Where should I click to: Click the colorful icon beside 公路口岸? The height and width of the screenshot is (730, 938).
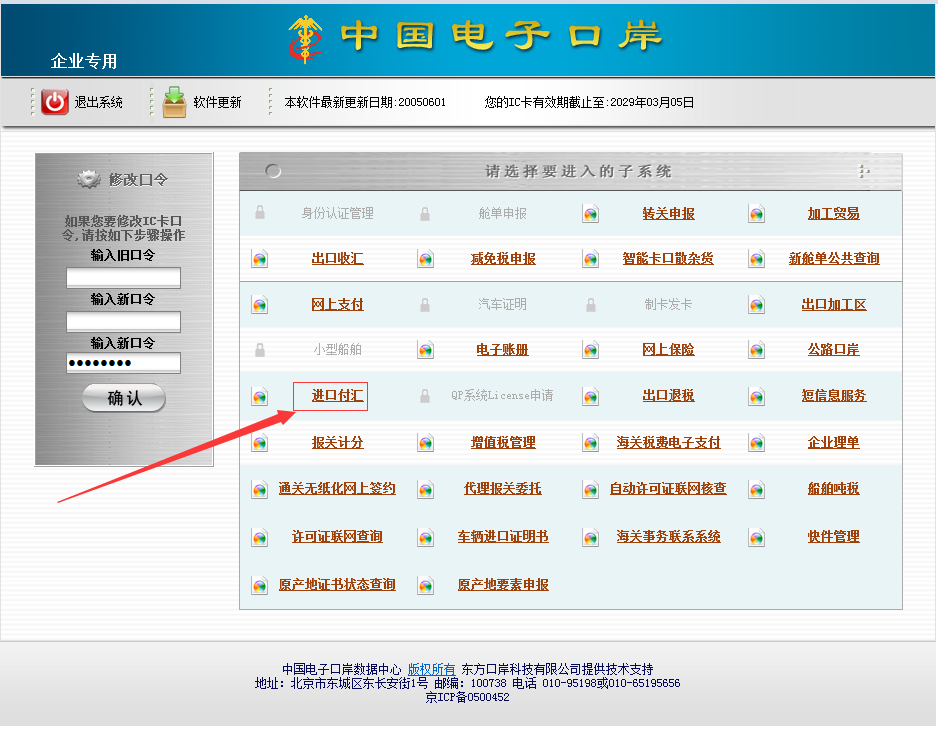[756, 350]
